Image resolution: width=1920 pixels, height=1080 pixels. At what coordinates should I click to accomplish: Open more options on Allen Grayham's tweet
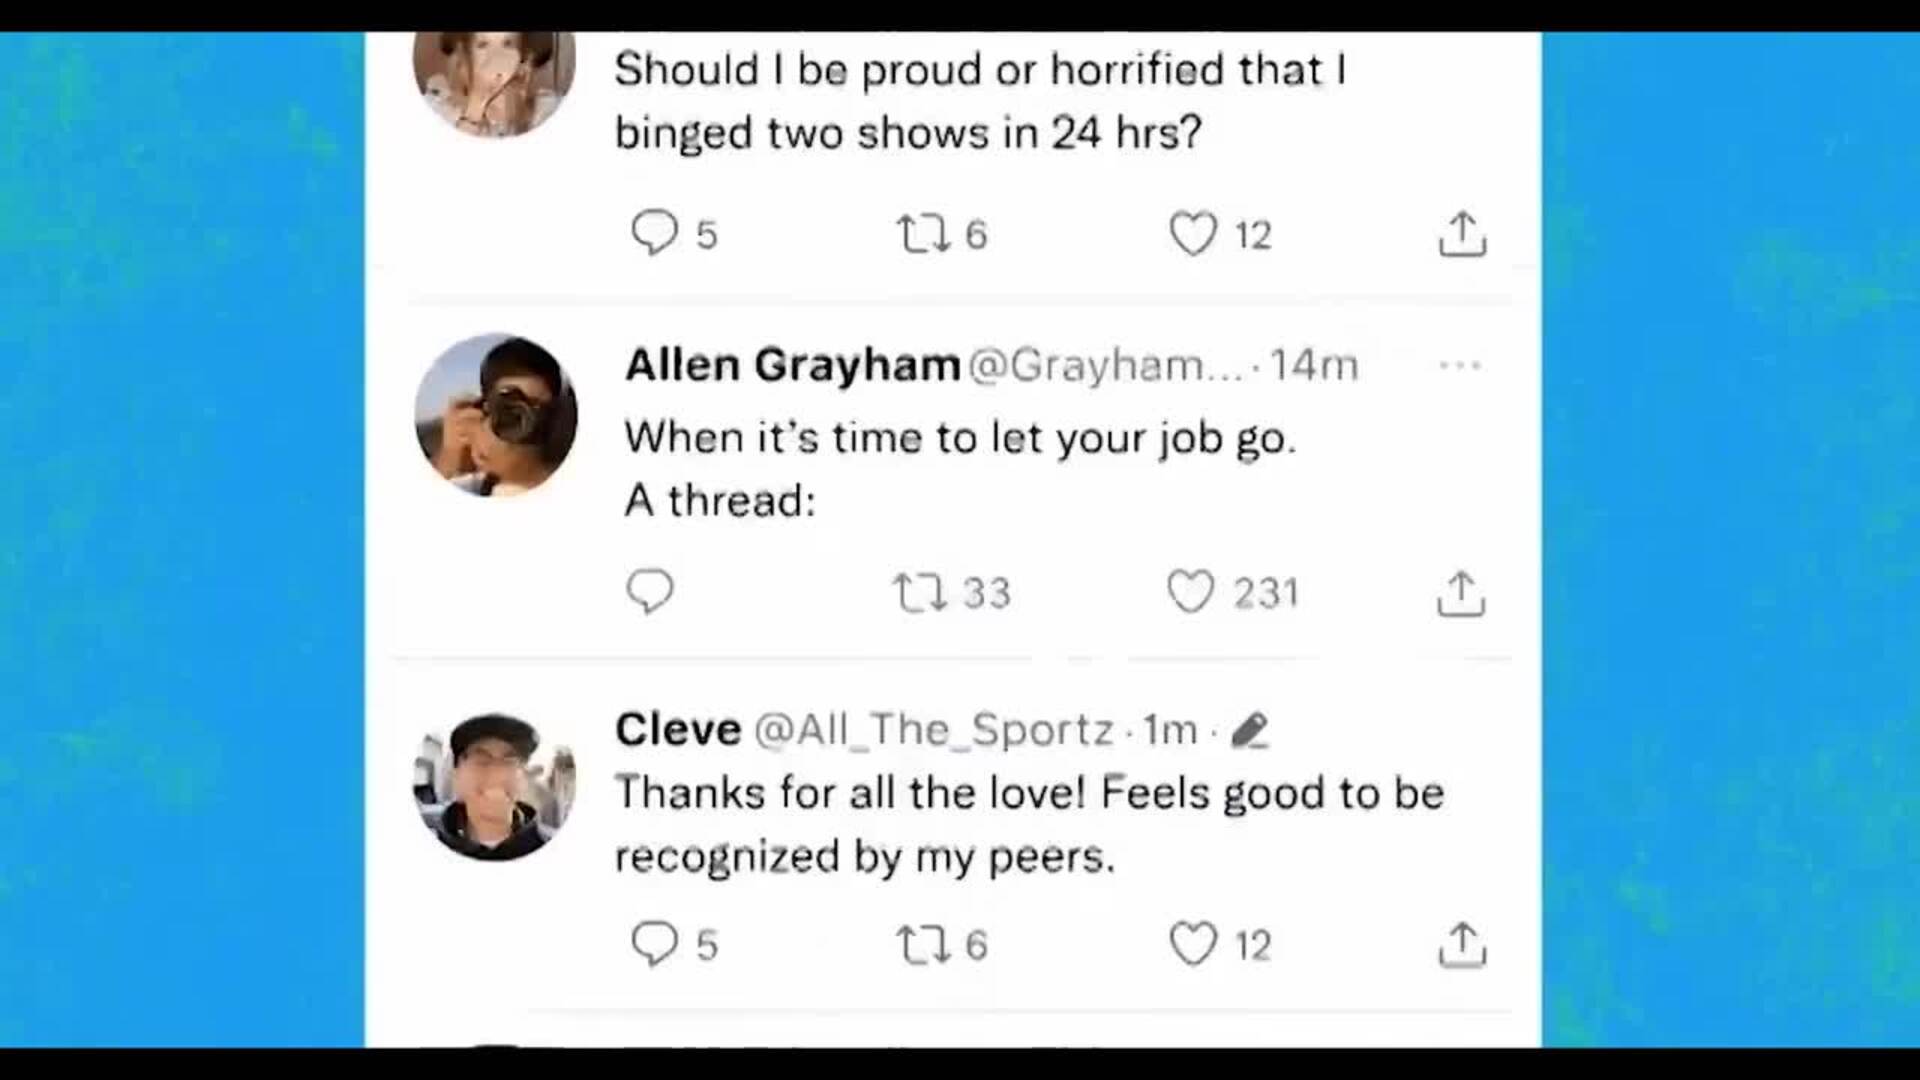coord(1459,366)
